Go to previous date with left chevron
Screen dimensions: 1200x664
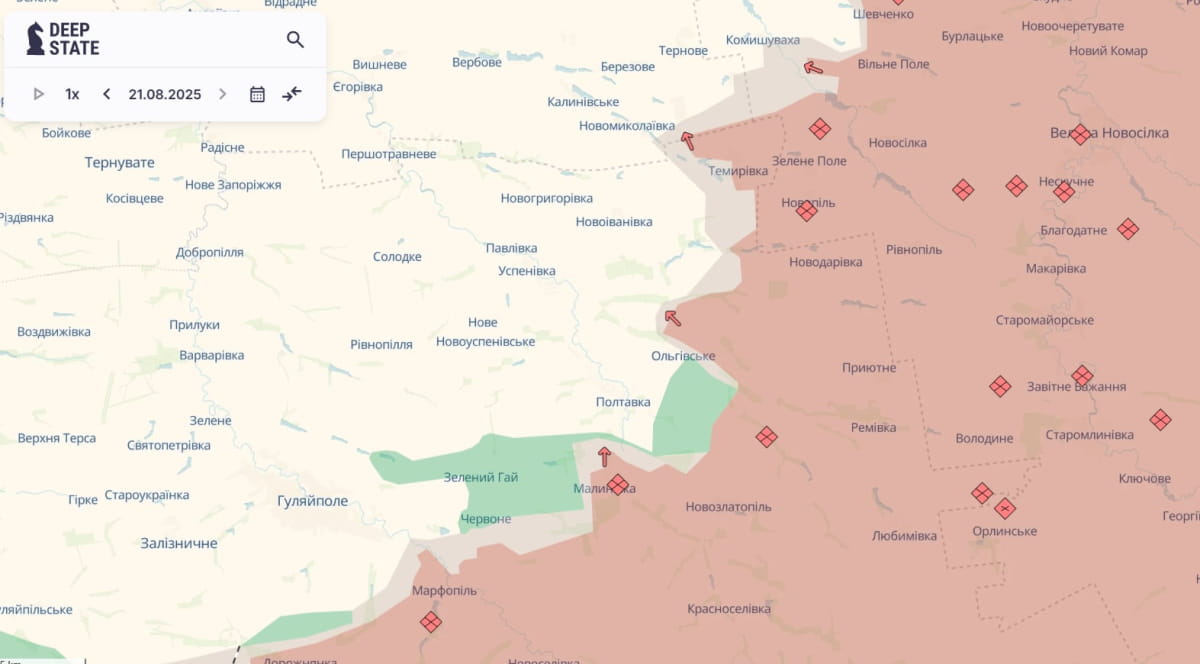tap(107, 94)
